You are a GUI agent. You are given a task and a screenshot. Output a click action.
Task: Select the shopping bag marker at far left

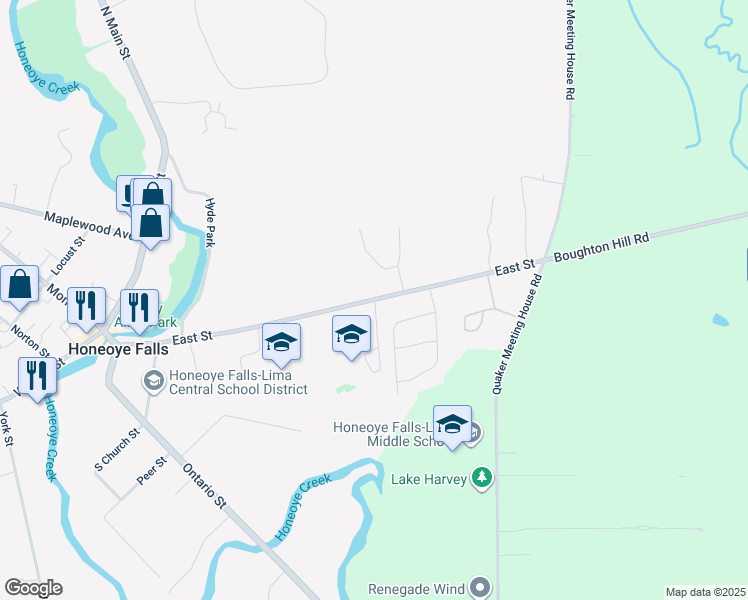19,286
